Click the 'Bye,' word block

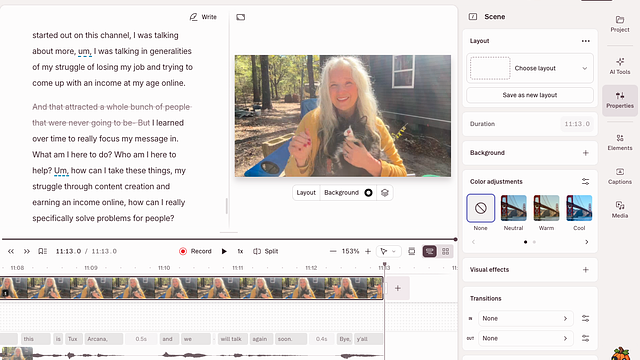[345, 339]
